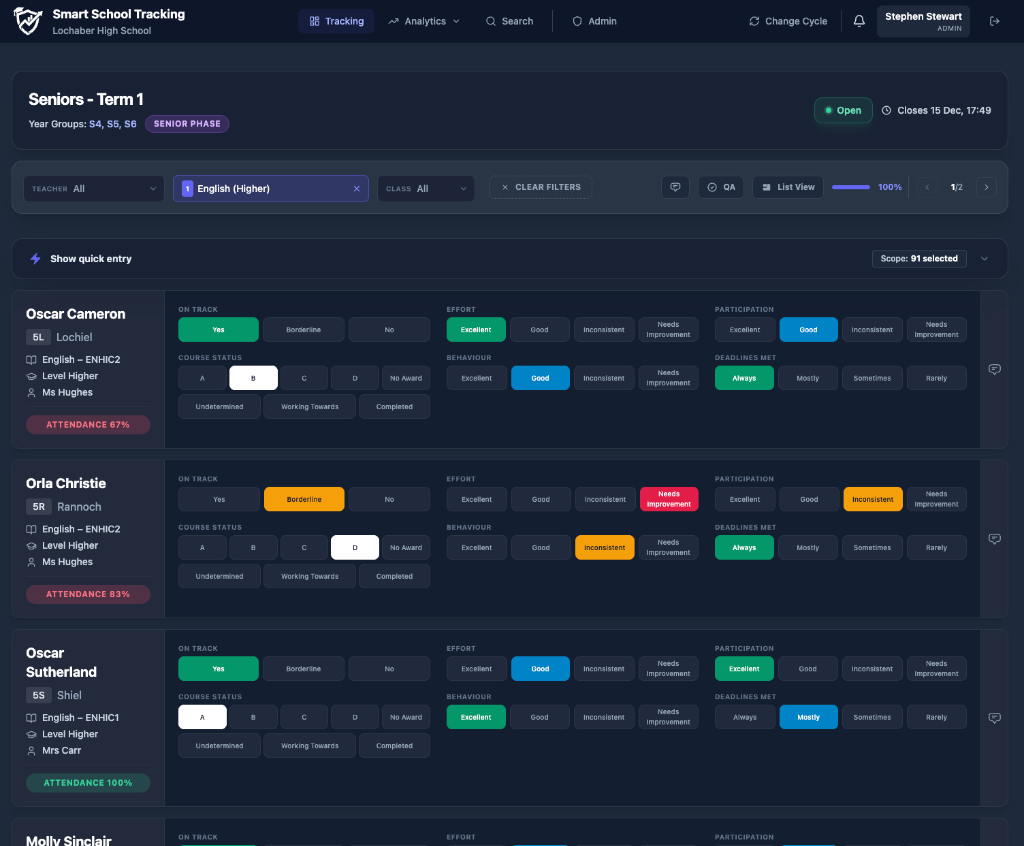Viewport: 1024px width, 846px height.
Task: Mark Orla Christie Effort as Excellent
Action: click(x=476, y=499)
